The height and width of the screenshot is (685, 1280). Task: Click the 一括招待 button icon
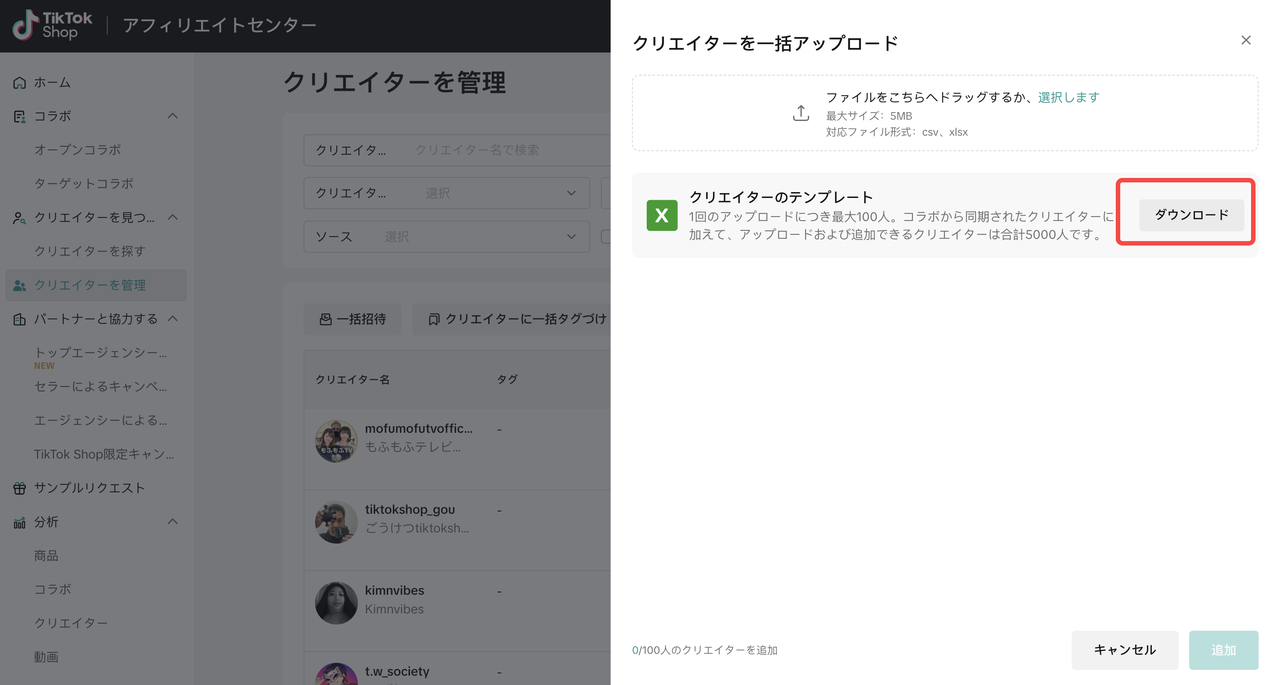pos(325,319)
